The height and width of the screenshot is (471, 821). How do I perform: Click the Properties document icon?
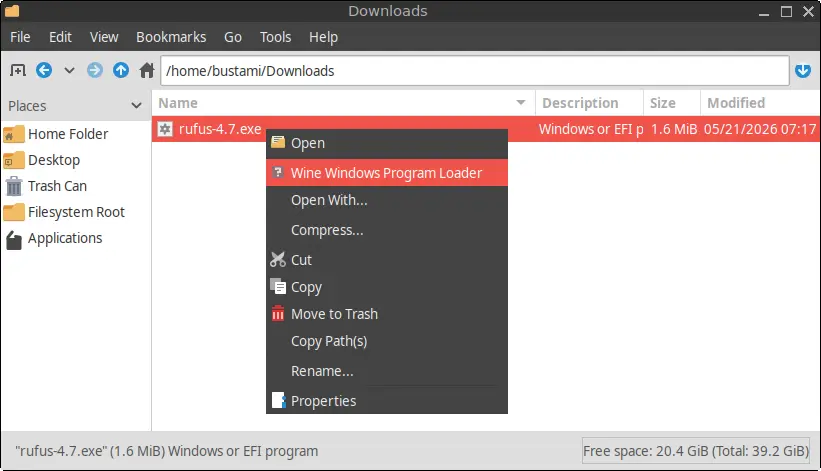pos(279,400)
